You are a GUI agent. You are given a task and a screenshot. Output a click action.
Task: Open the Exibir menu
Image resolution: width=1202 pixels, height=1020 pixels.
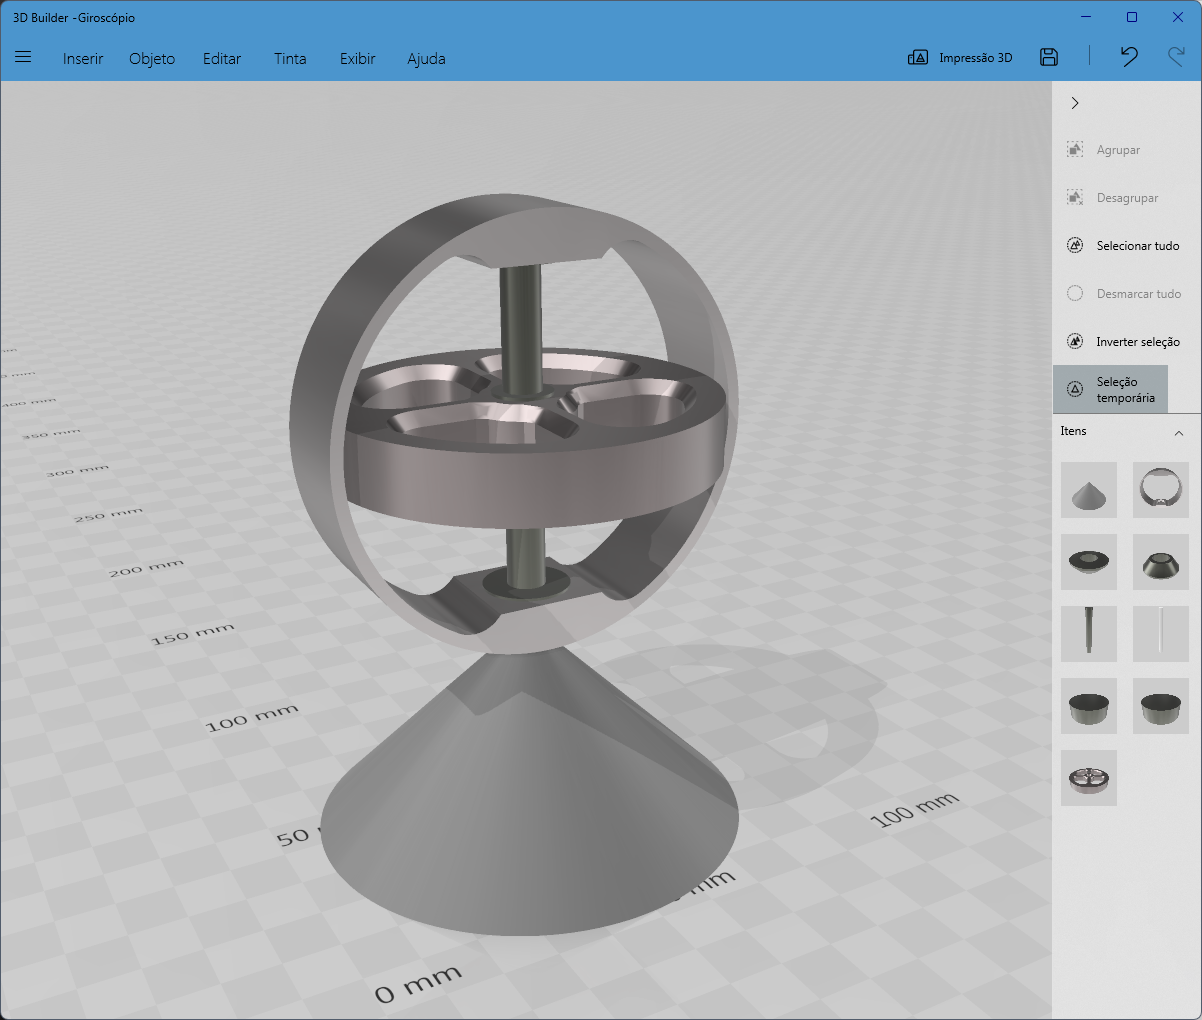point(357,58)
